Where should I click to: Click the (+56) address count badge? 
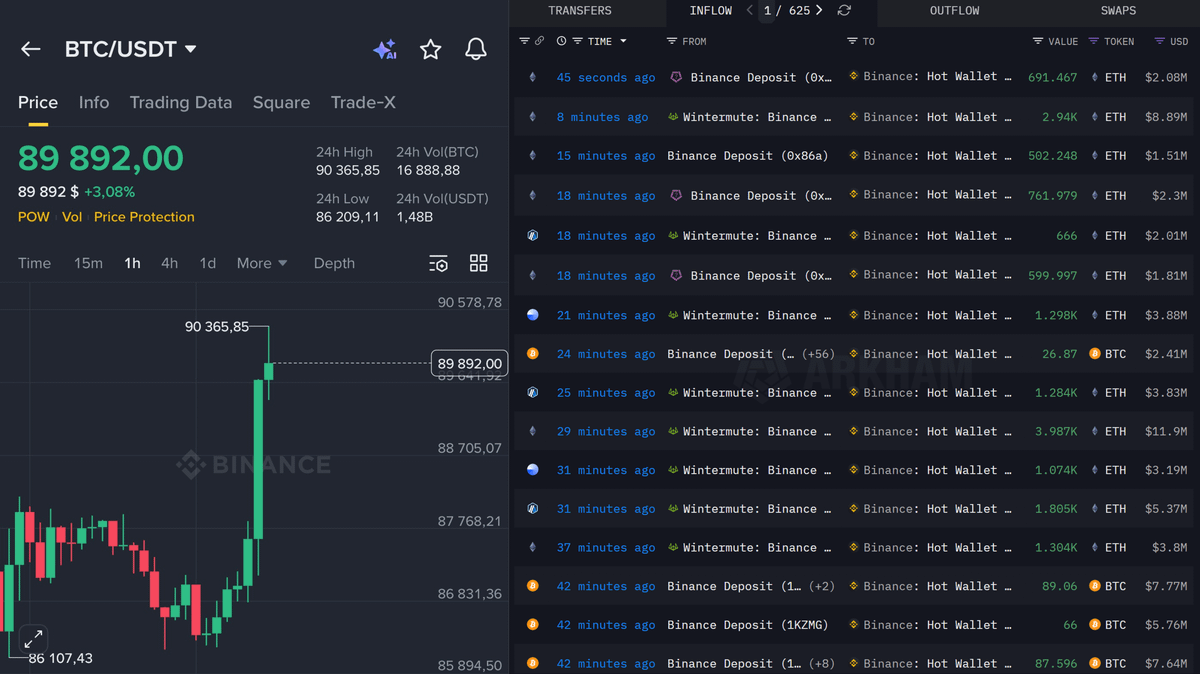[x=818, y=354]
